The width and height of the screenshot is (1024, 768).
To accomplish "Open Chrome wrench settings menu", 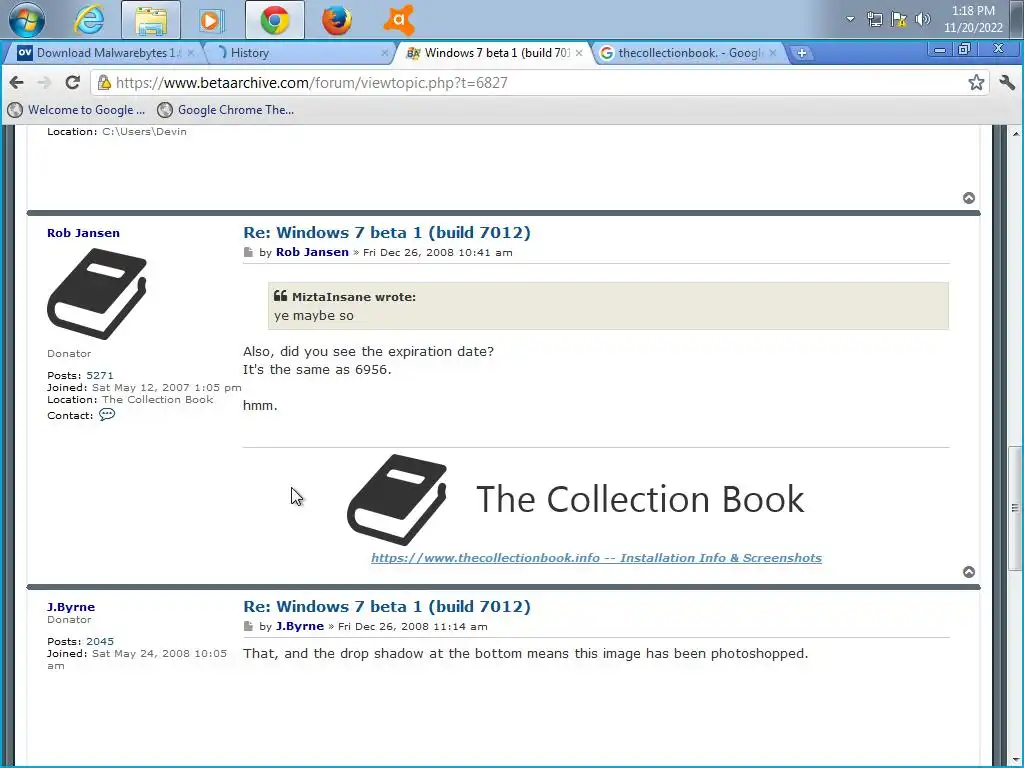I will [1007, 82].
